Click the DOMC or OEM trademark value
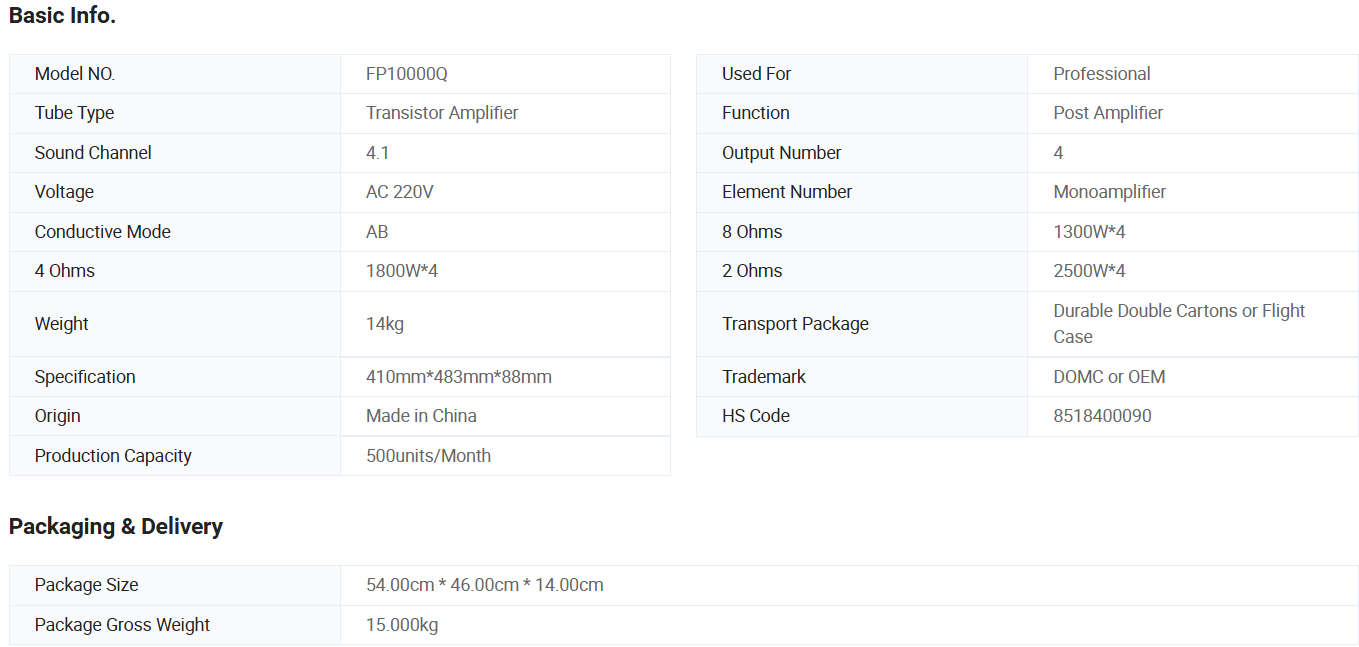 pos(1109,377)
